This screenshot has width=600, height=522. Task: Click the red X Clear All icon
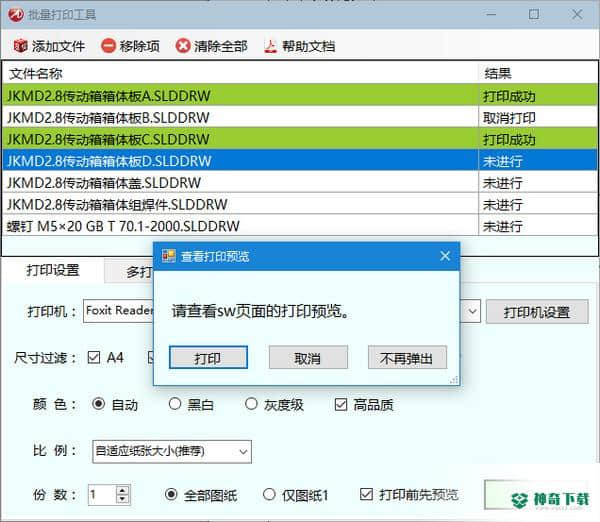coord(183,46)
